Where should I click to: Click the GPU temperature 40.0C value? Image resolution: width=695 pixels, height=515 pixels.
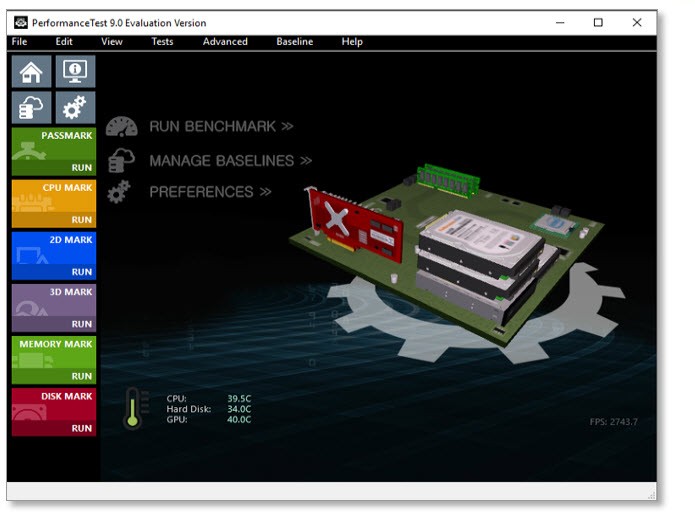239,419
